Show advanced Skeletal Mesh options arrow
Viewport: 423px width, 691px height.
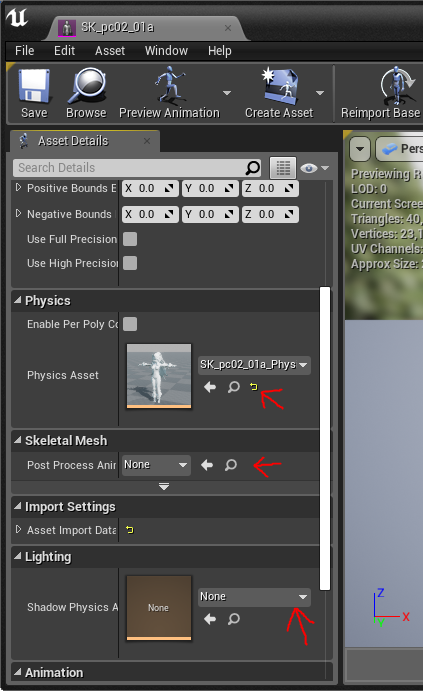(164, 487)
